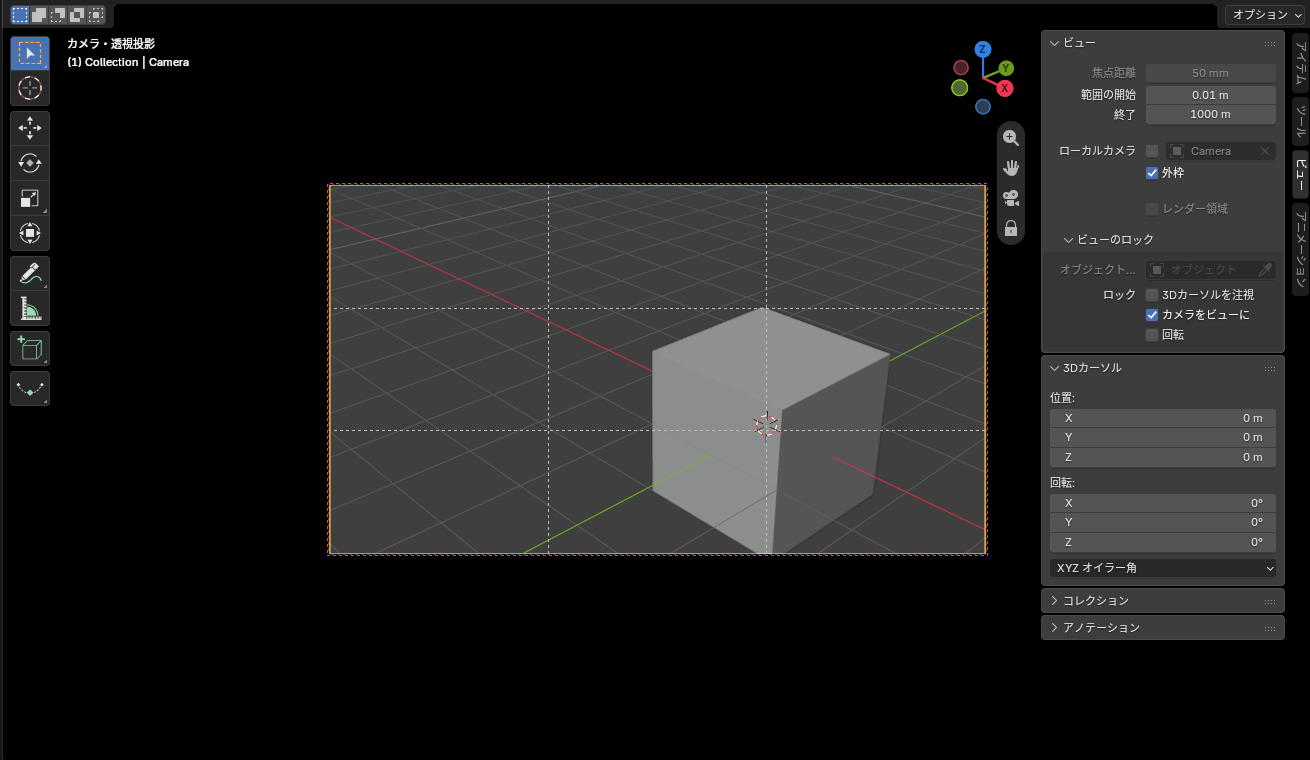The image size is (1310, 760).
Task: Open the XYZ オイラー角 rotation mode dropdown
Action: [1163, 568]
